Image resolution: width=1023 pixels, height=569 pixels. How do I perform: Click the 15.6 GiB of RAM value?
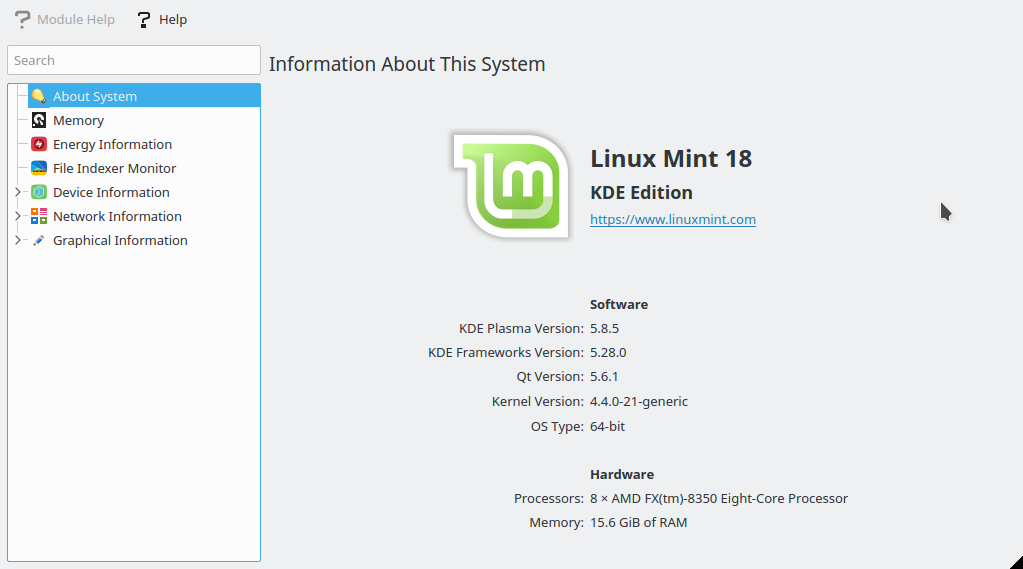[x=638, y=523]
